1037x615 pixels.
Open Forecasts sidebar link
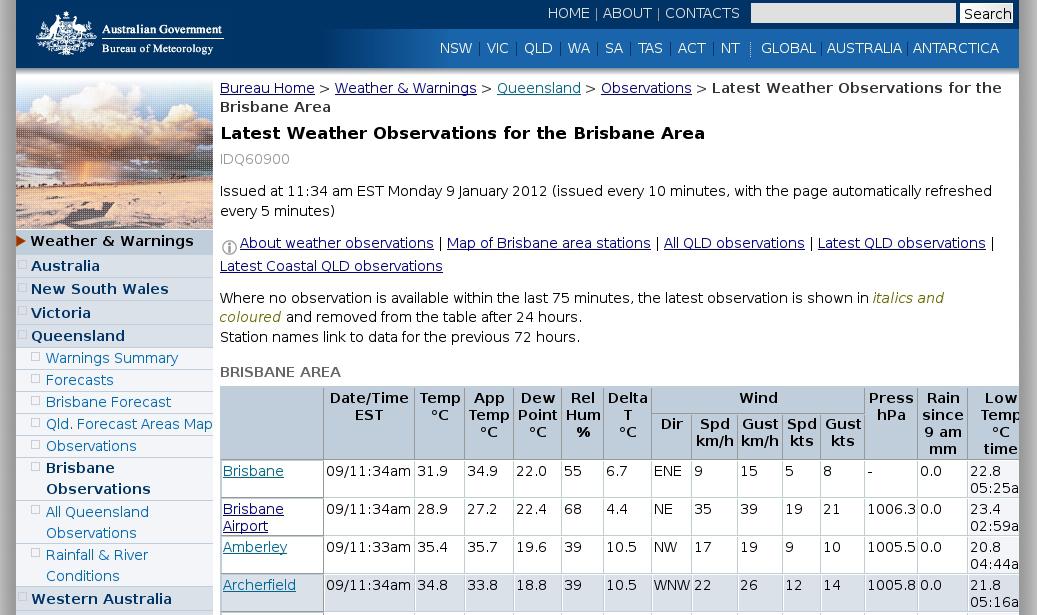[x=79, y=380]
